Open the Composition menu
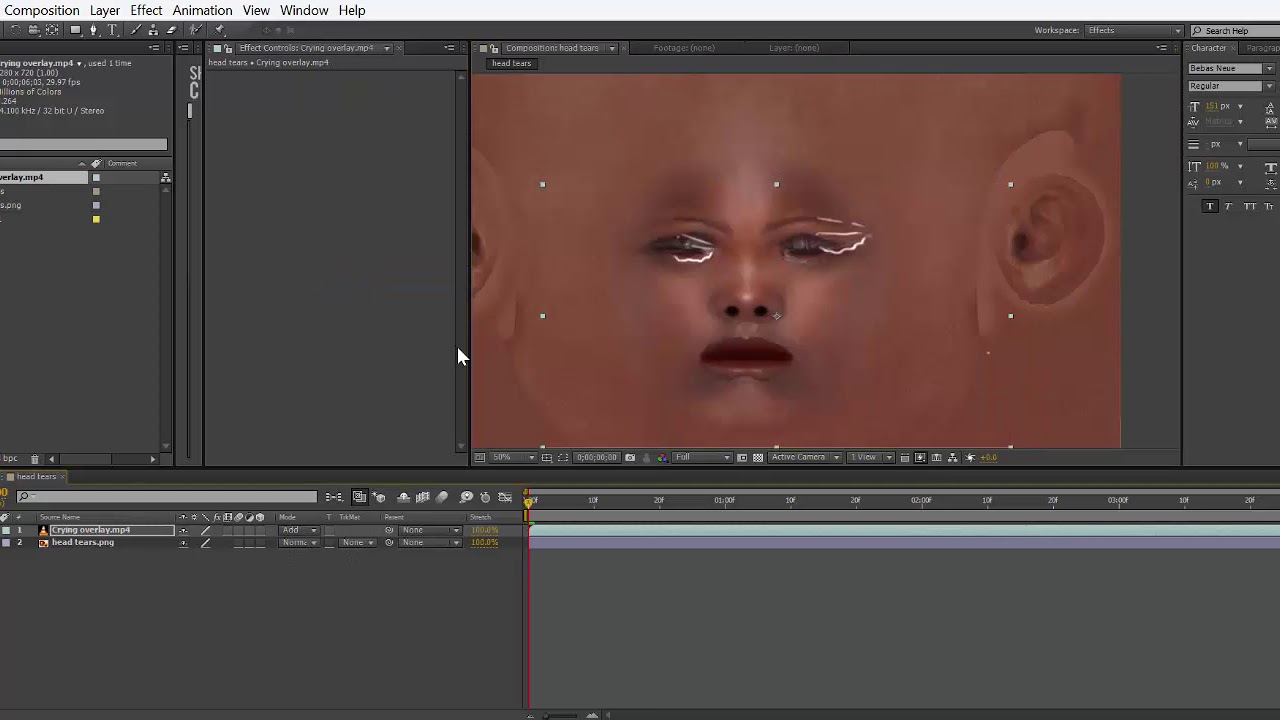 point(41,10)
